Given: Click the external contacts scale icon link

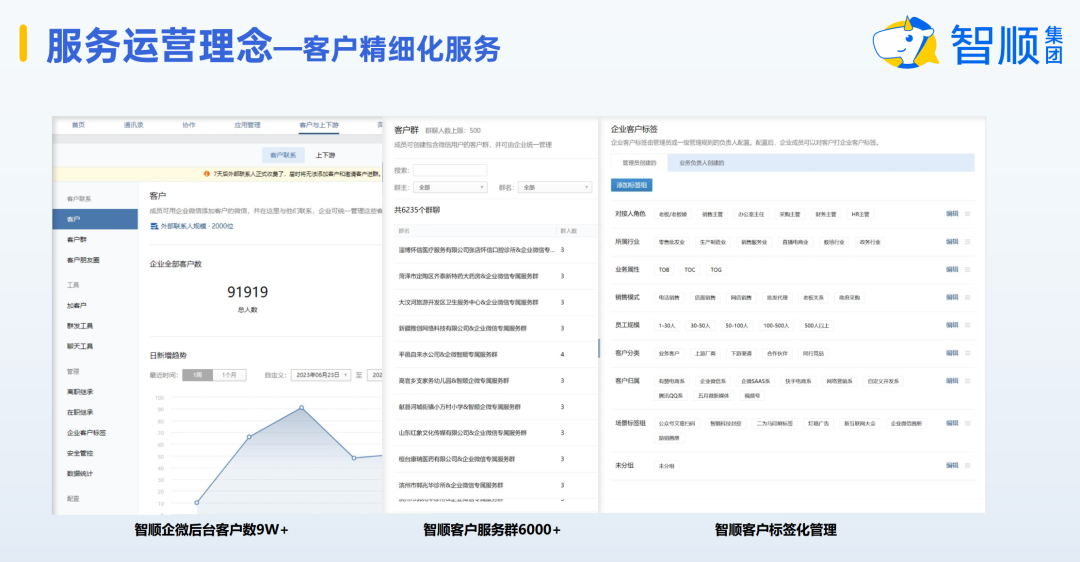Looking at the screenshot, I should 154,227.
